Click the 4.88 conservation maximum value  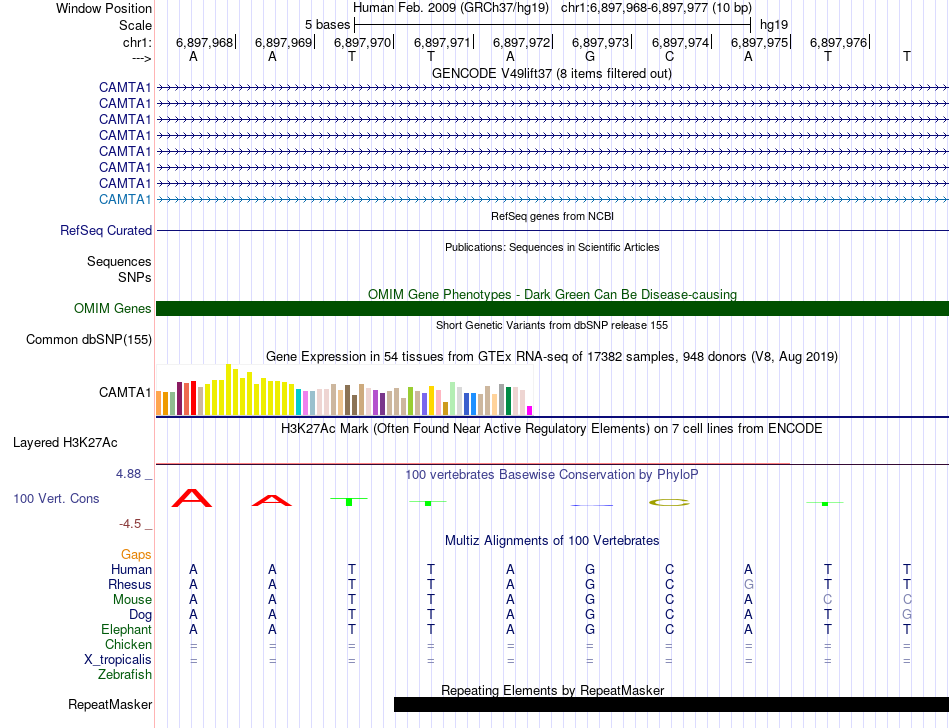click(x=128, y=474)
